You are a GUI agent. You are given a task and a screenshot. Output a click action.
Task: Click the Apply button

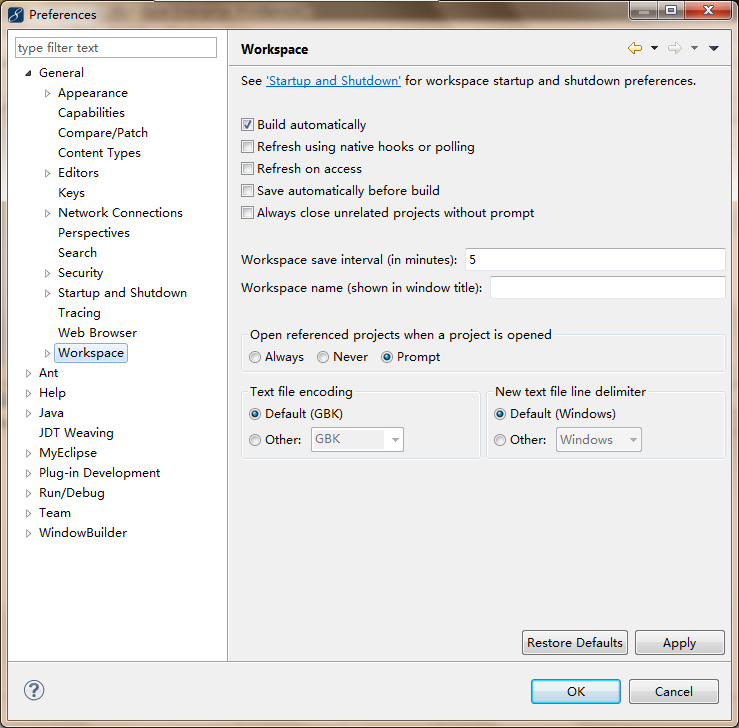tap(680, 643)
